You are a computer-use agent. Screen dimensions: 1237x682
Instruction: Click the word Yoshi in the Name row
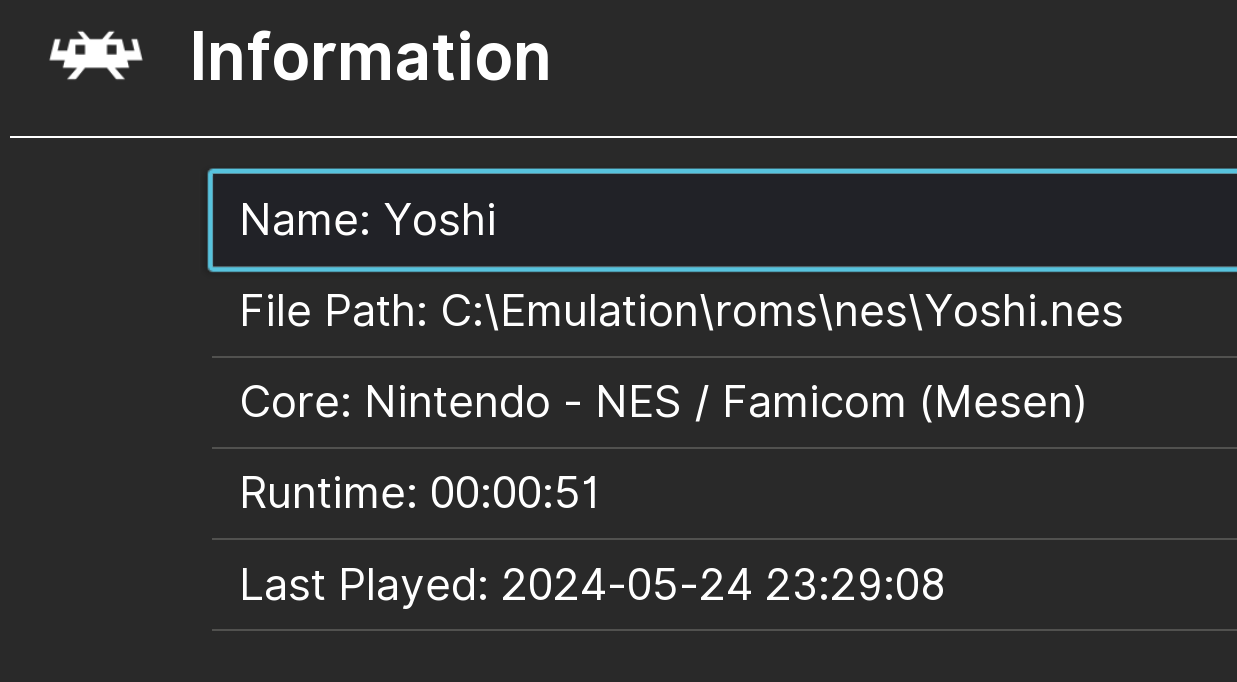pos(441,220)
